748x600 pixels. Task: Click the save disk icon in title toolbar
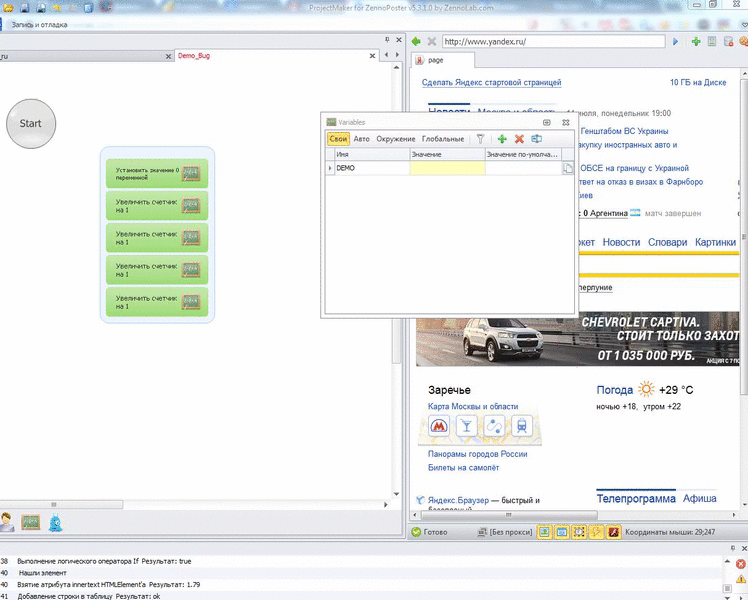25,7
